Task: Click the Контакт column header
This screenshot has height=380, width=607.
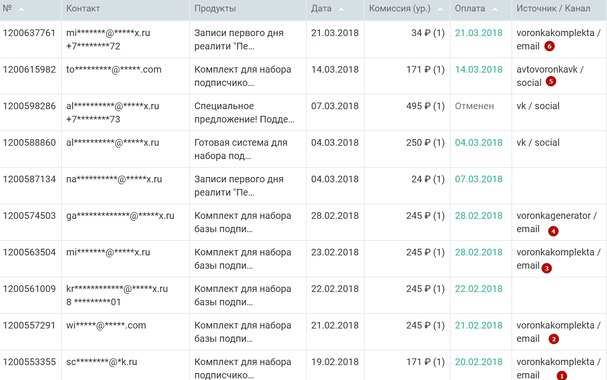Action: click(x=83, y=9)
